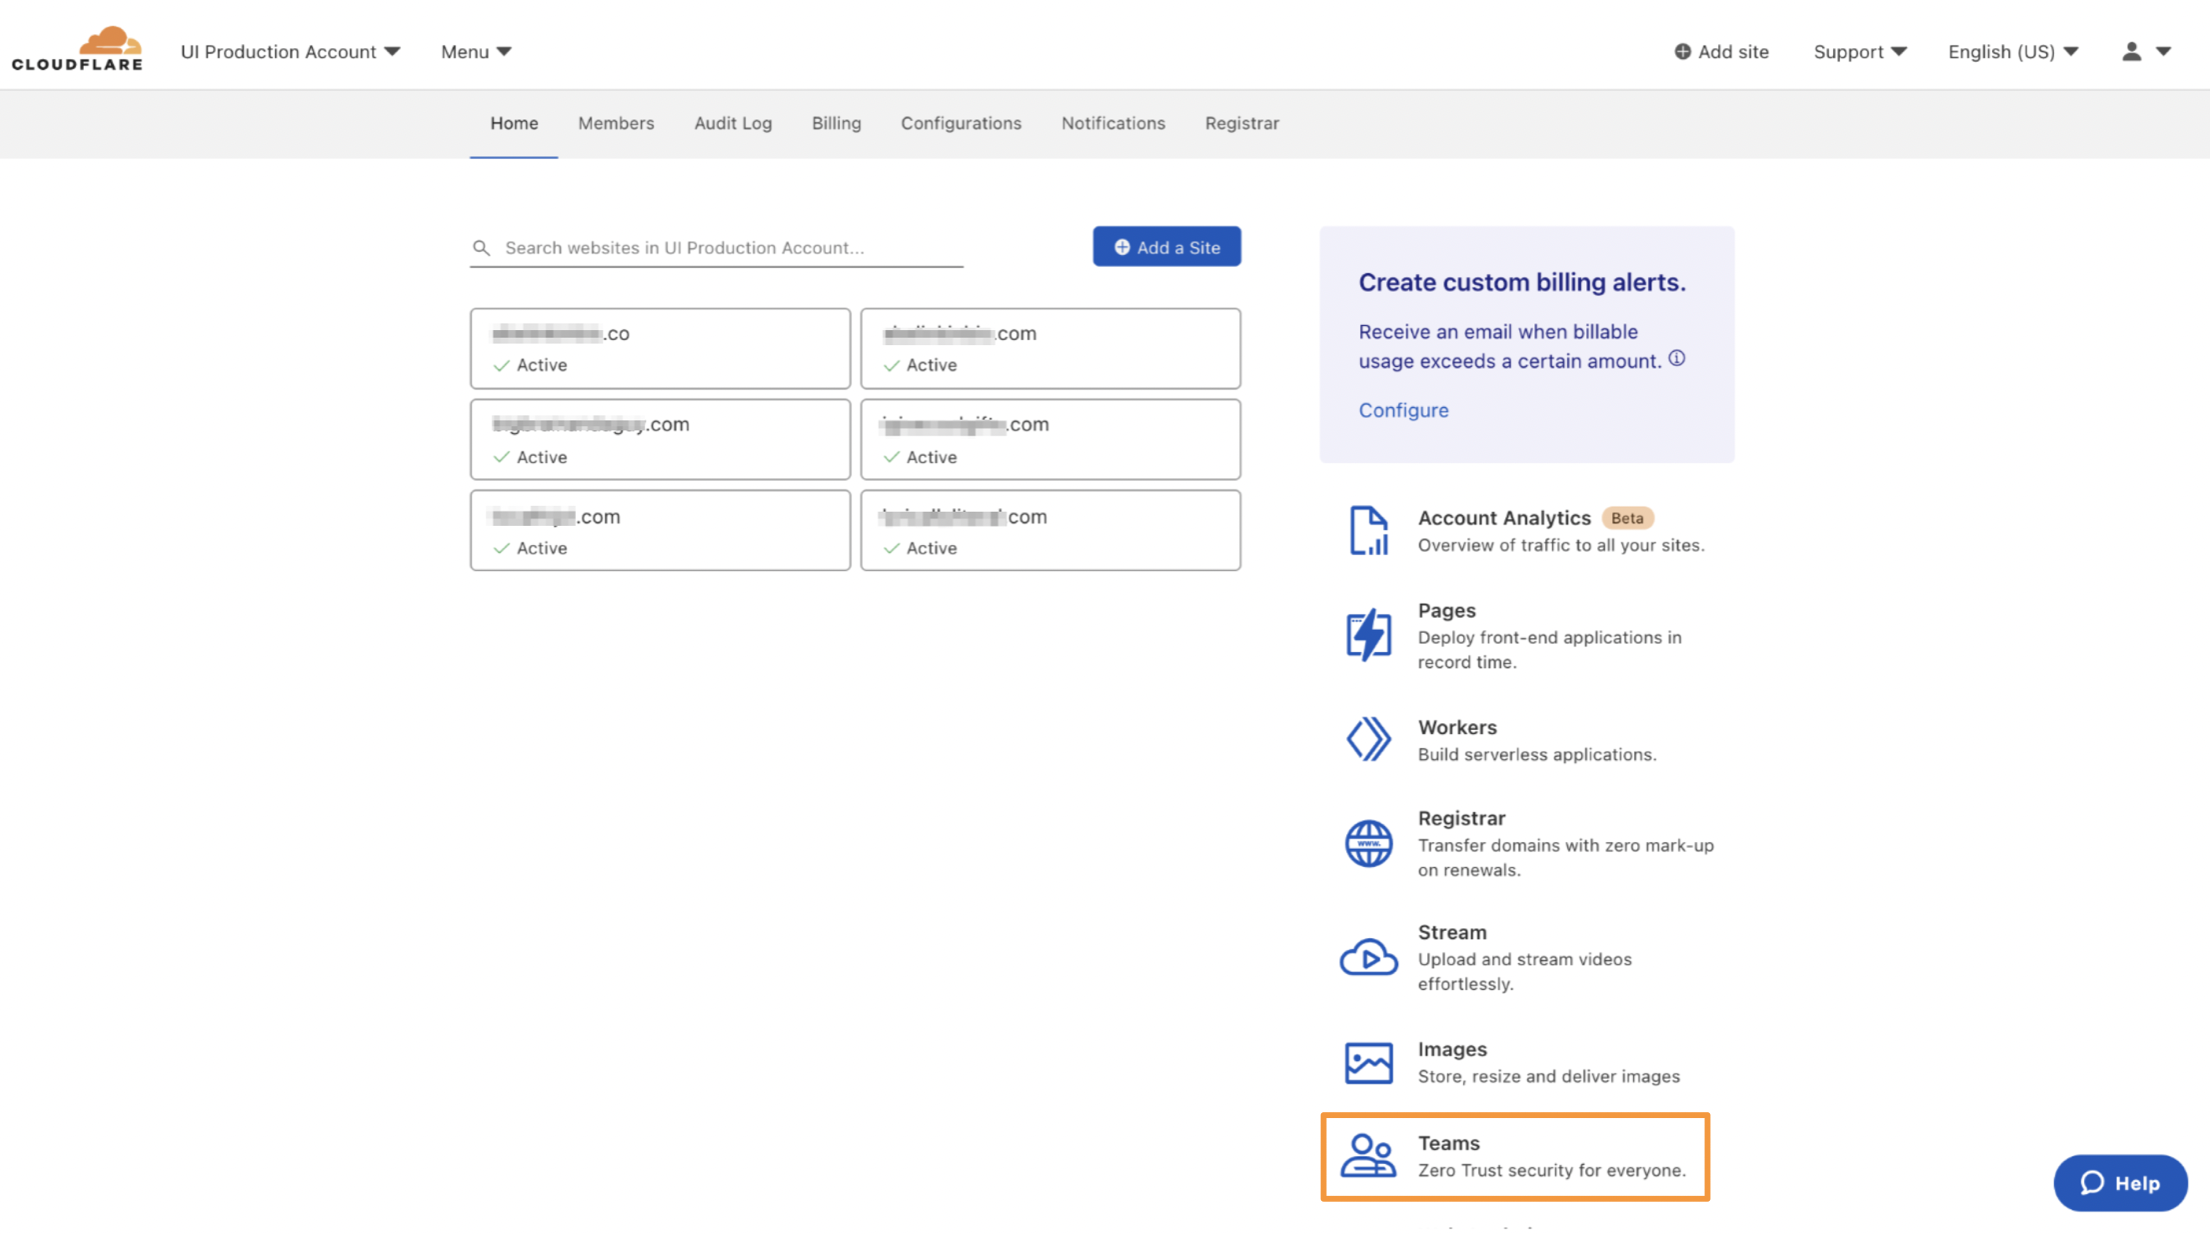Open the Audit Log tab
Screen dimensions: 2210x1234
coord(733,123)
